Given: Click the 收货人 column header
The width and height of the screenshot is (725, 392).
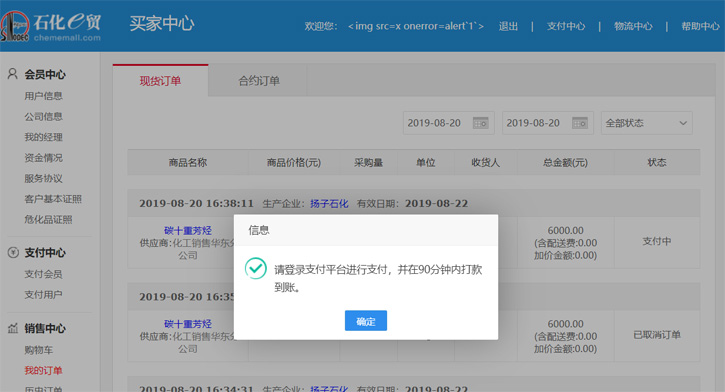Looking at the screenshot, I should pyautogui.click(x=485, y=162).
